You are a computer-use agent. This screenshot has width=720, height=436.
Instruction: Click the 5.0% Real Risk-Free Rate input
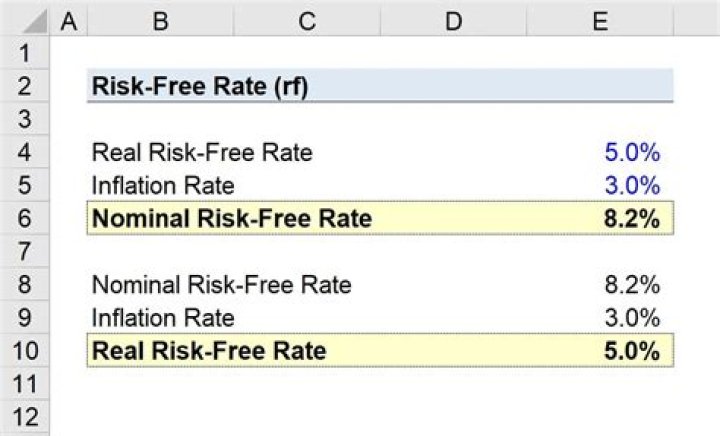pyautogui.click(x=632, y=152)
